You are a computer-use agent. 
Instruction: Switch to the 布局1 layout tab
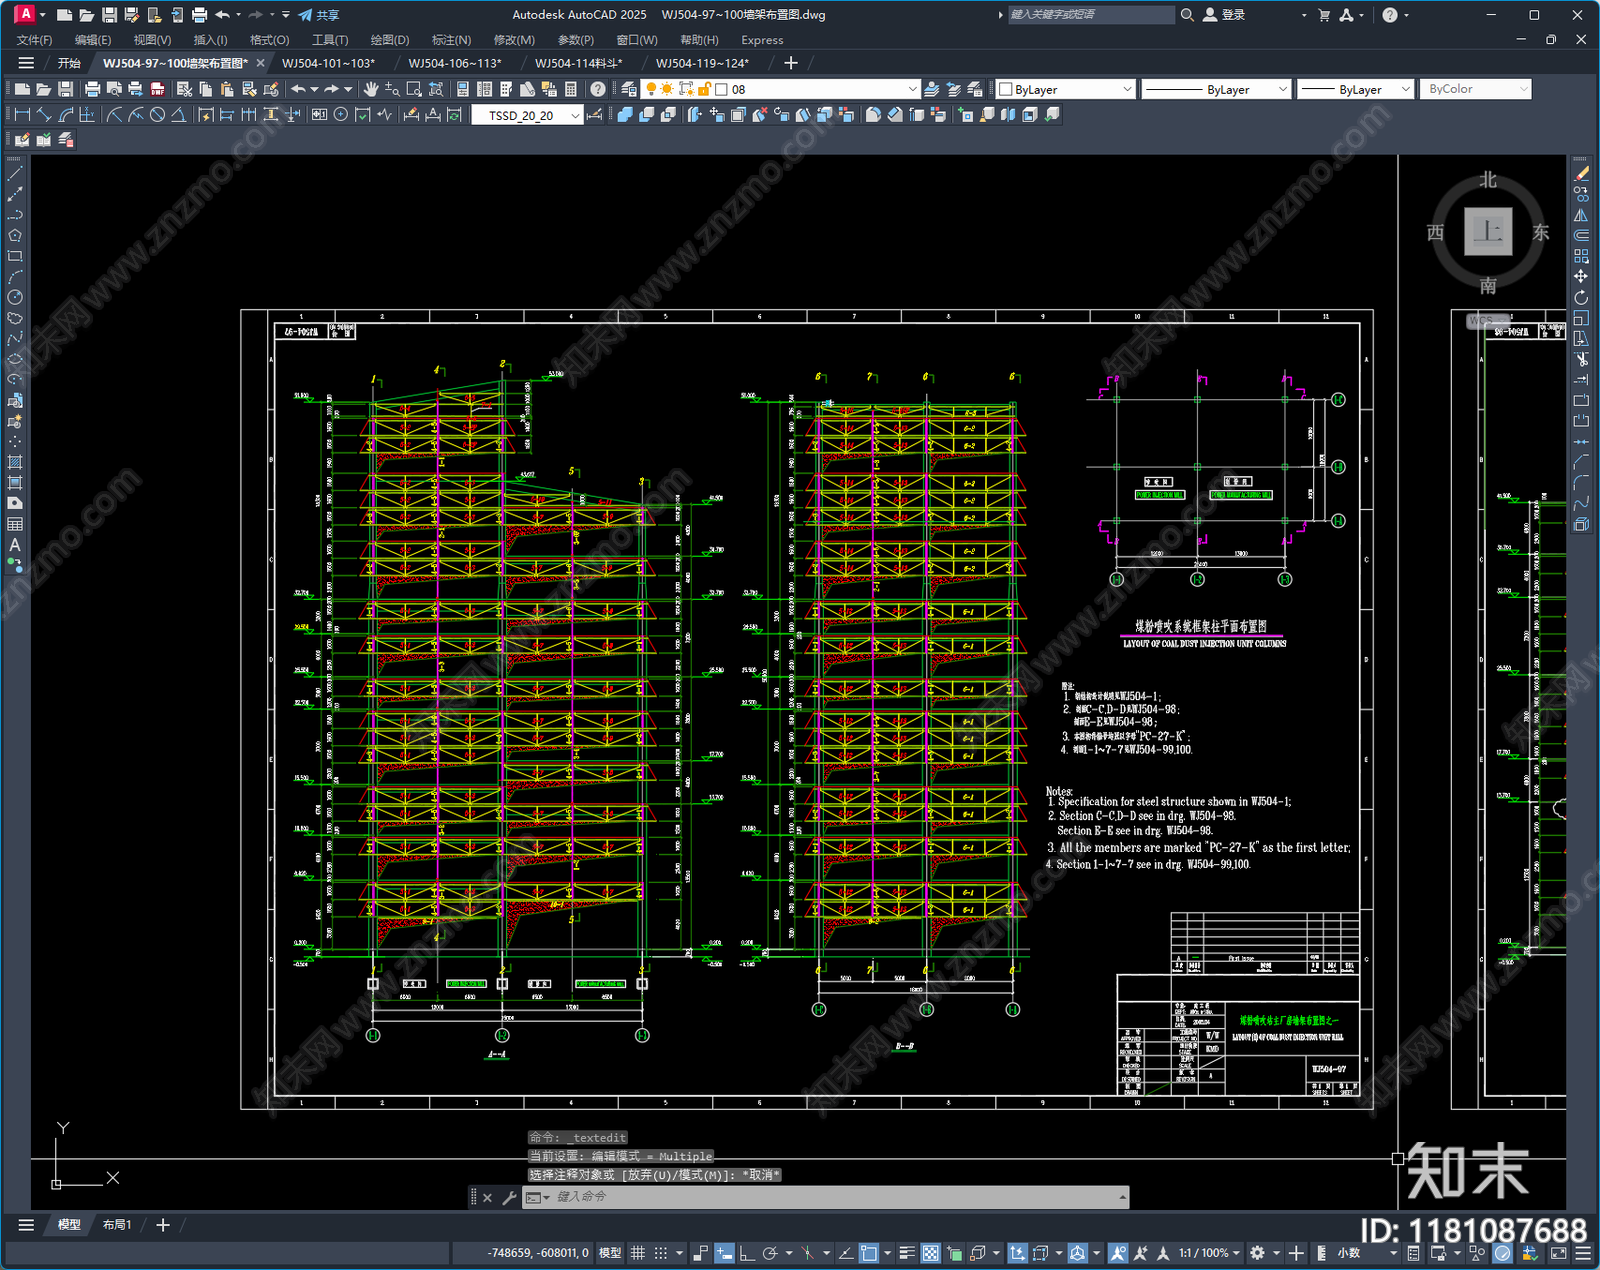coord(117,1225)
